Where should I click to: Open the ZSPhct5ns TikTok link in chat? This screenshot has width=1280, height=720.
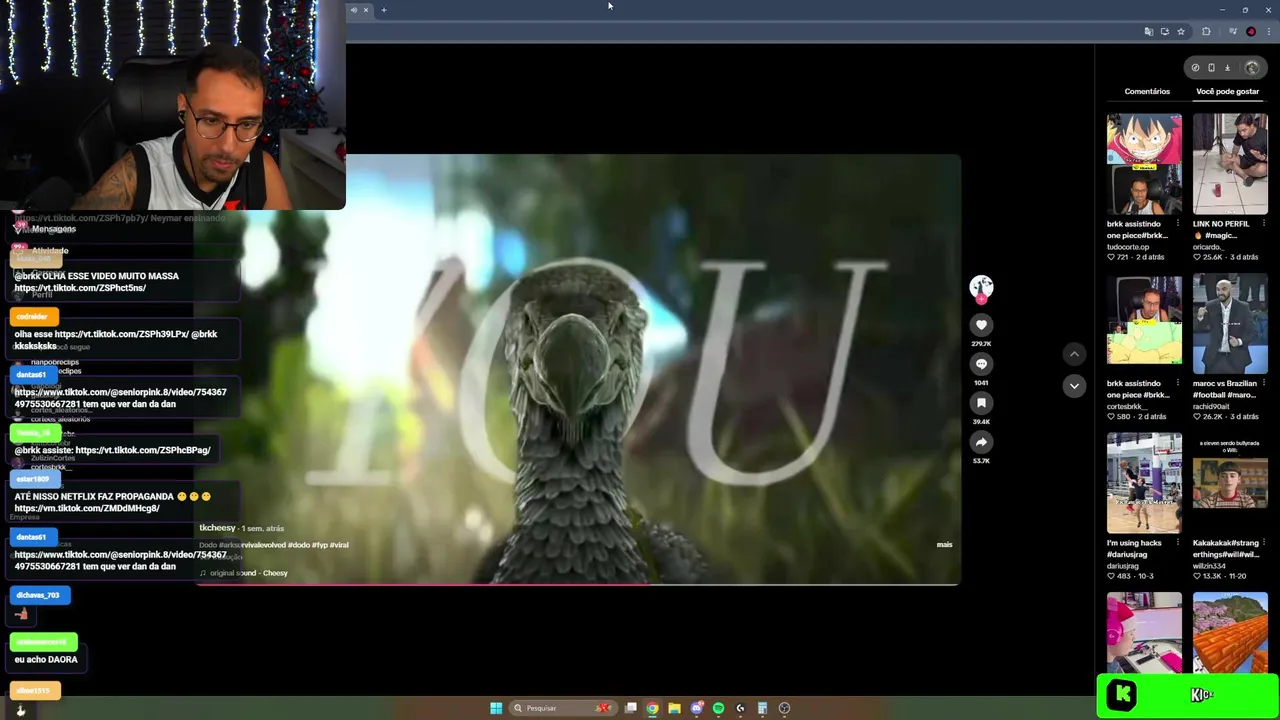[80, 288]
